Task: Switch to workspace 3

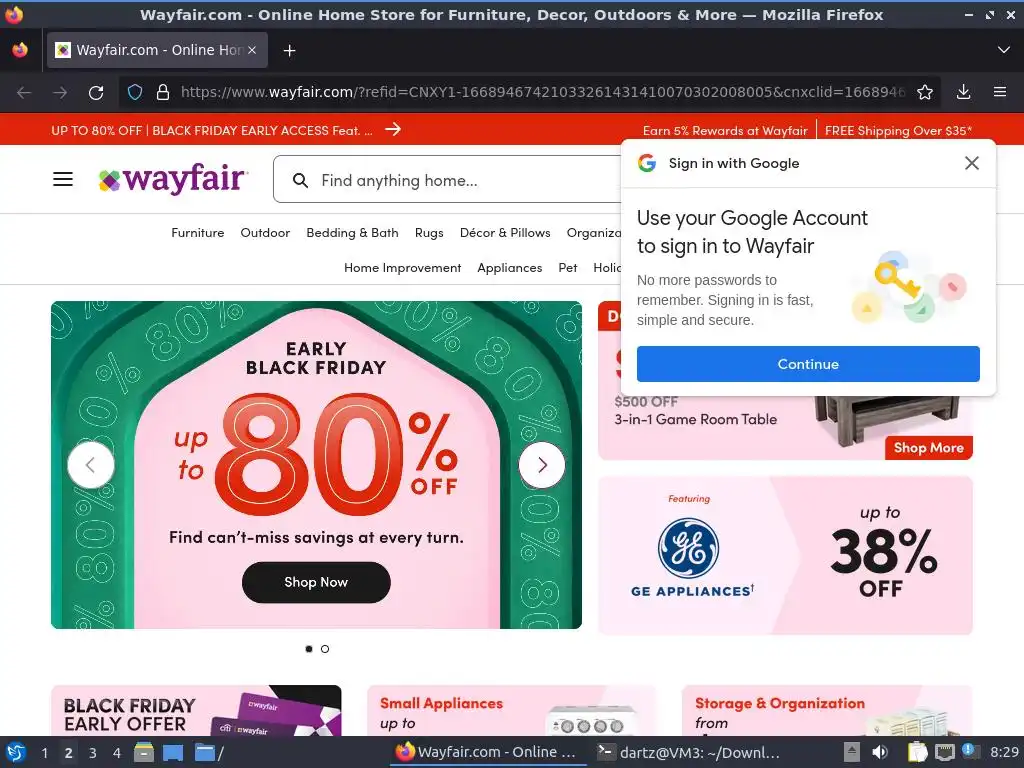Action: (93, 753)
